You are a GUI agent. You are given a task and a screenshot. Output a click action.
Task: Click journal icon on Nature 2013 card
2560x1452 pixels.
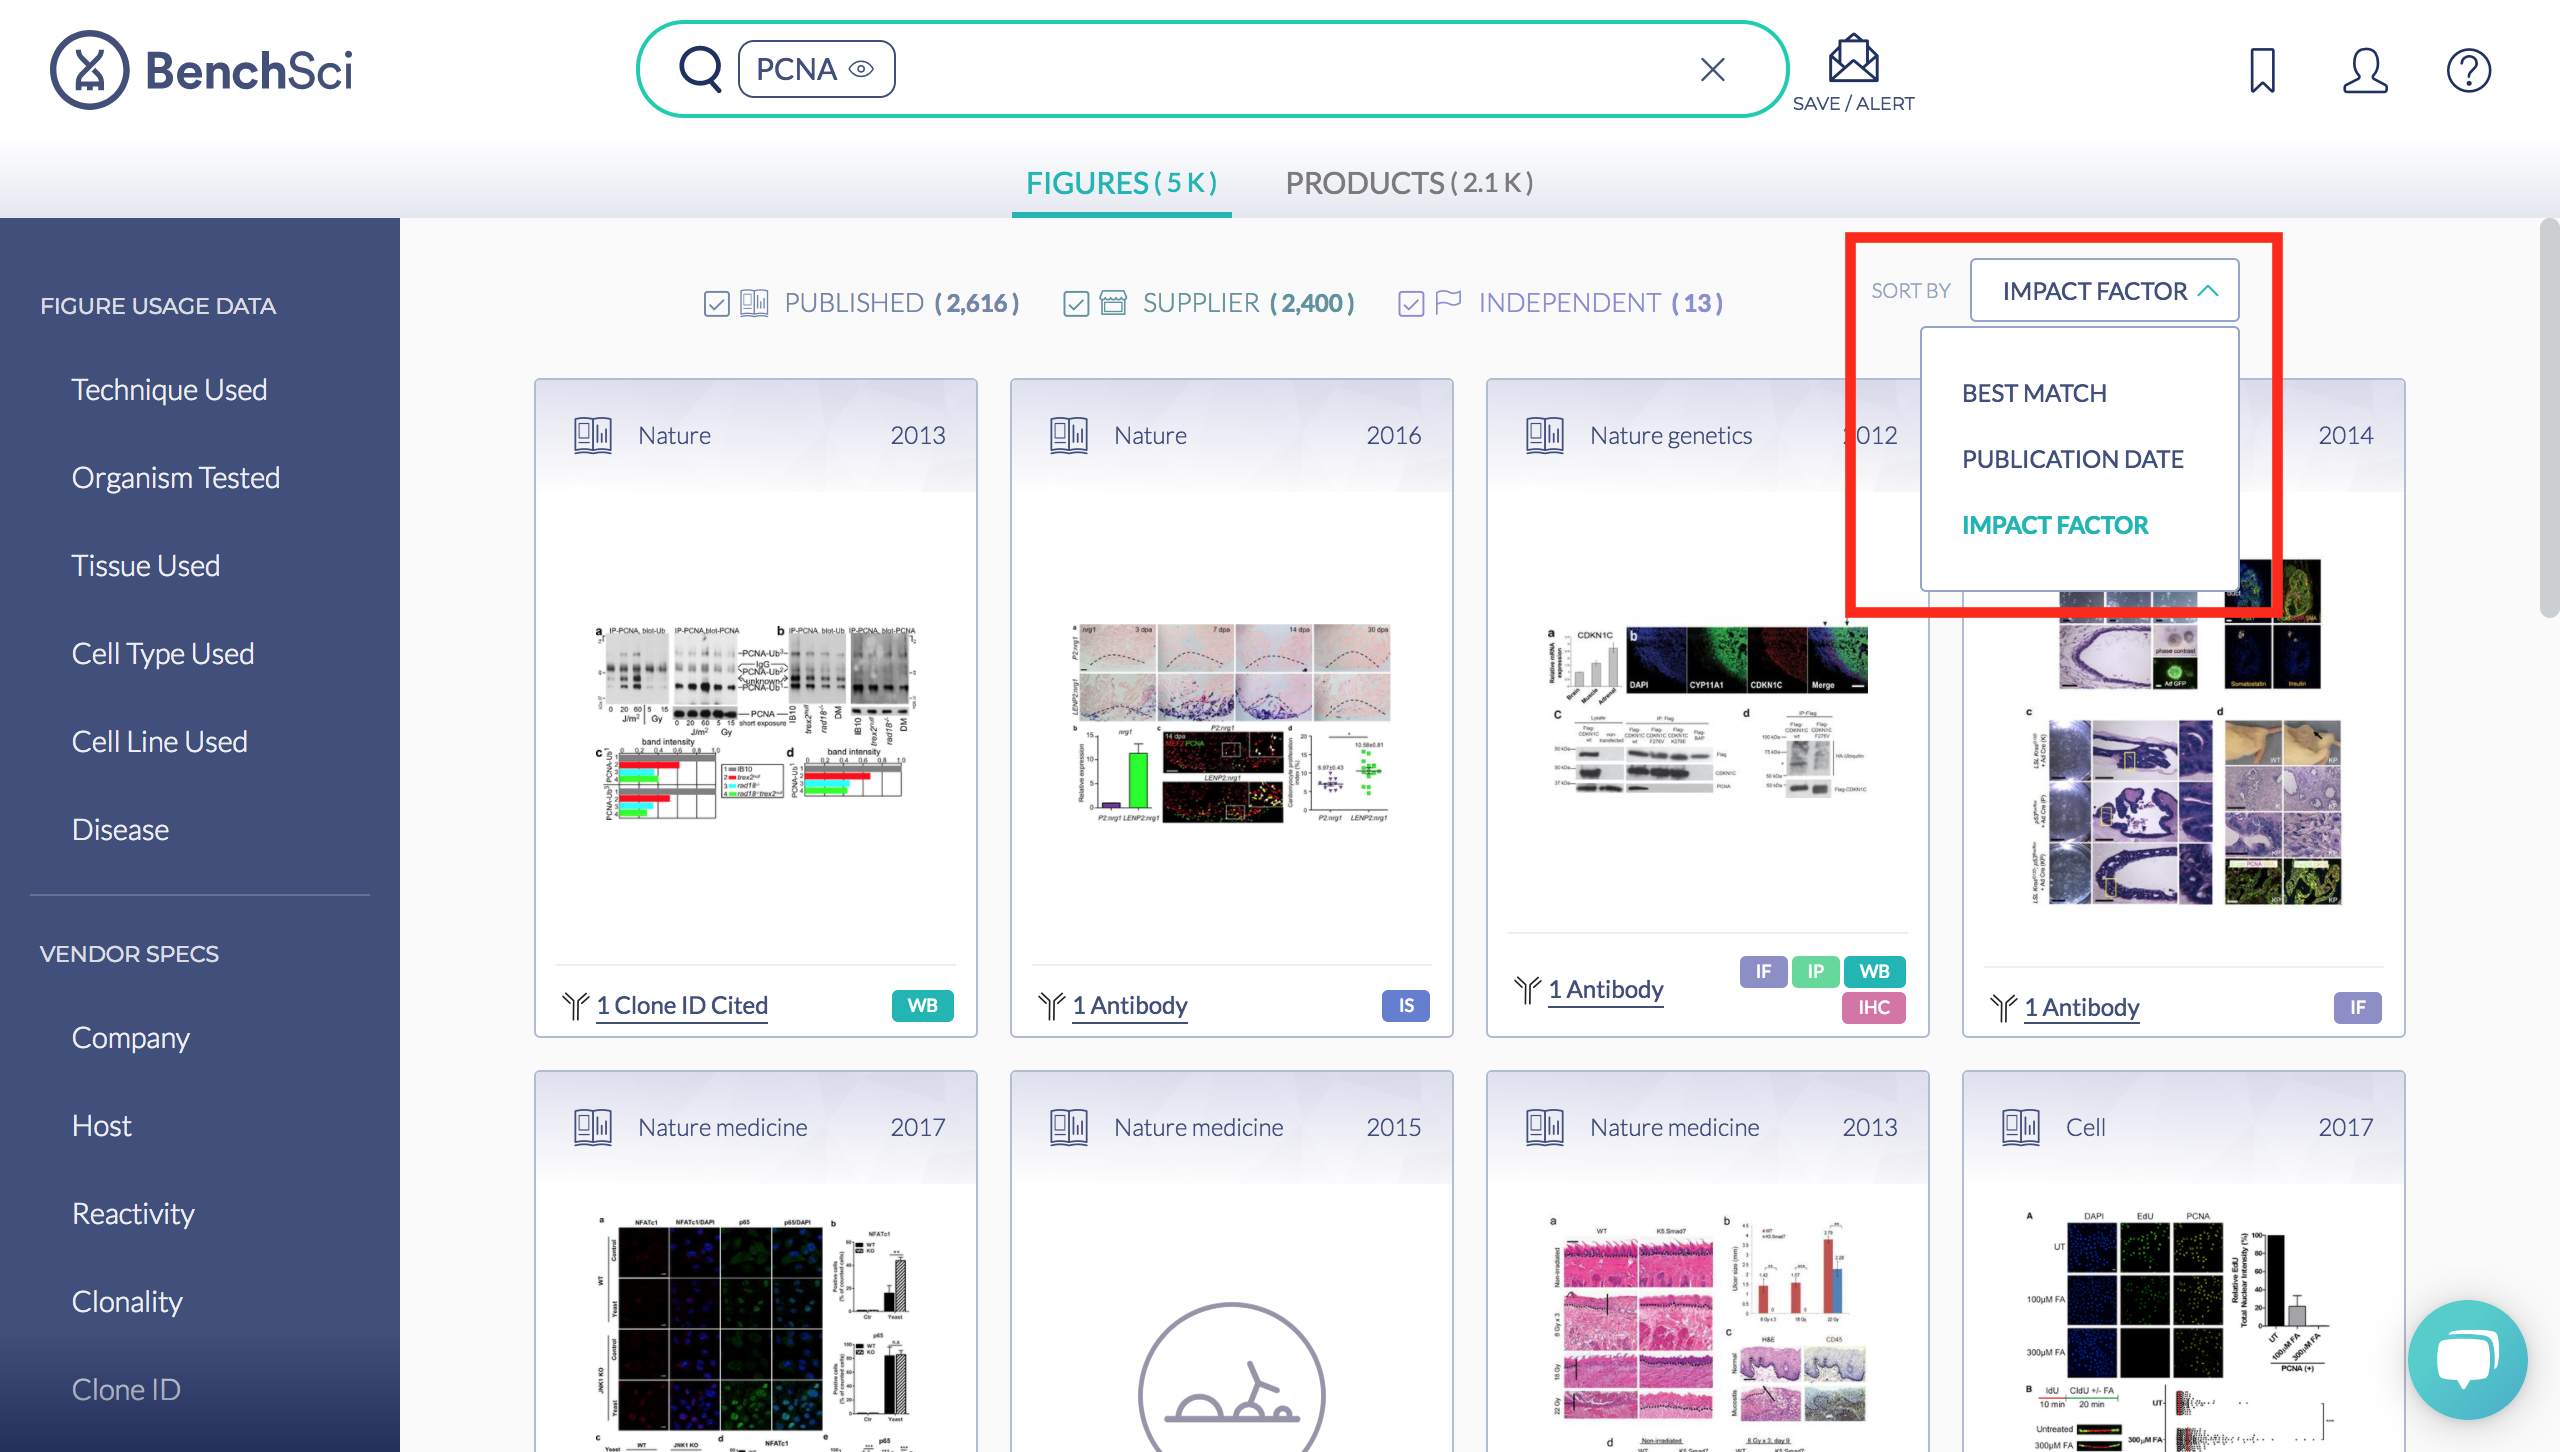click(x=593, y=435)
